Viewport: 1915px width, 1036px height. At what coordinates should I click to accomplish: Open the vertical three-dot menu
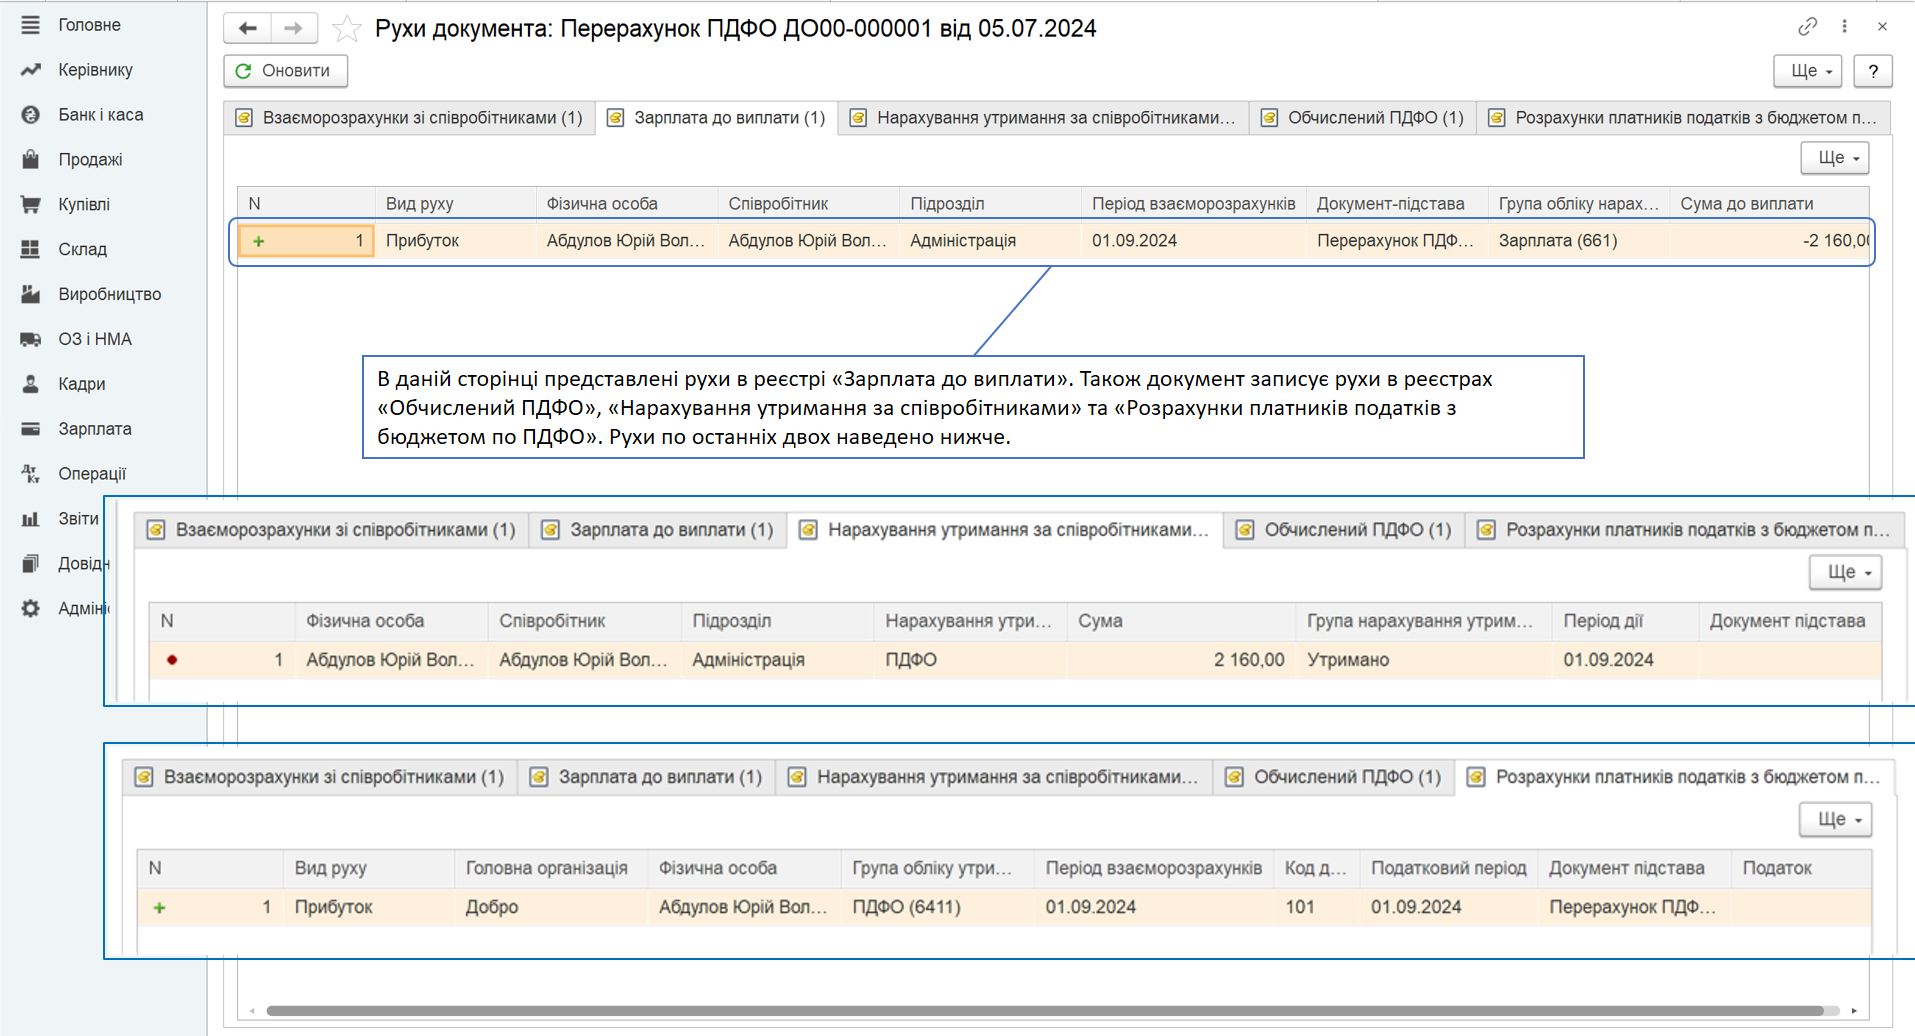point(1845,27)
